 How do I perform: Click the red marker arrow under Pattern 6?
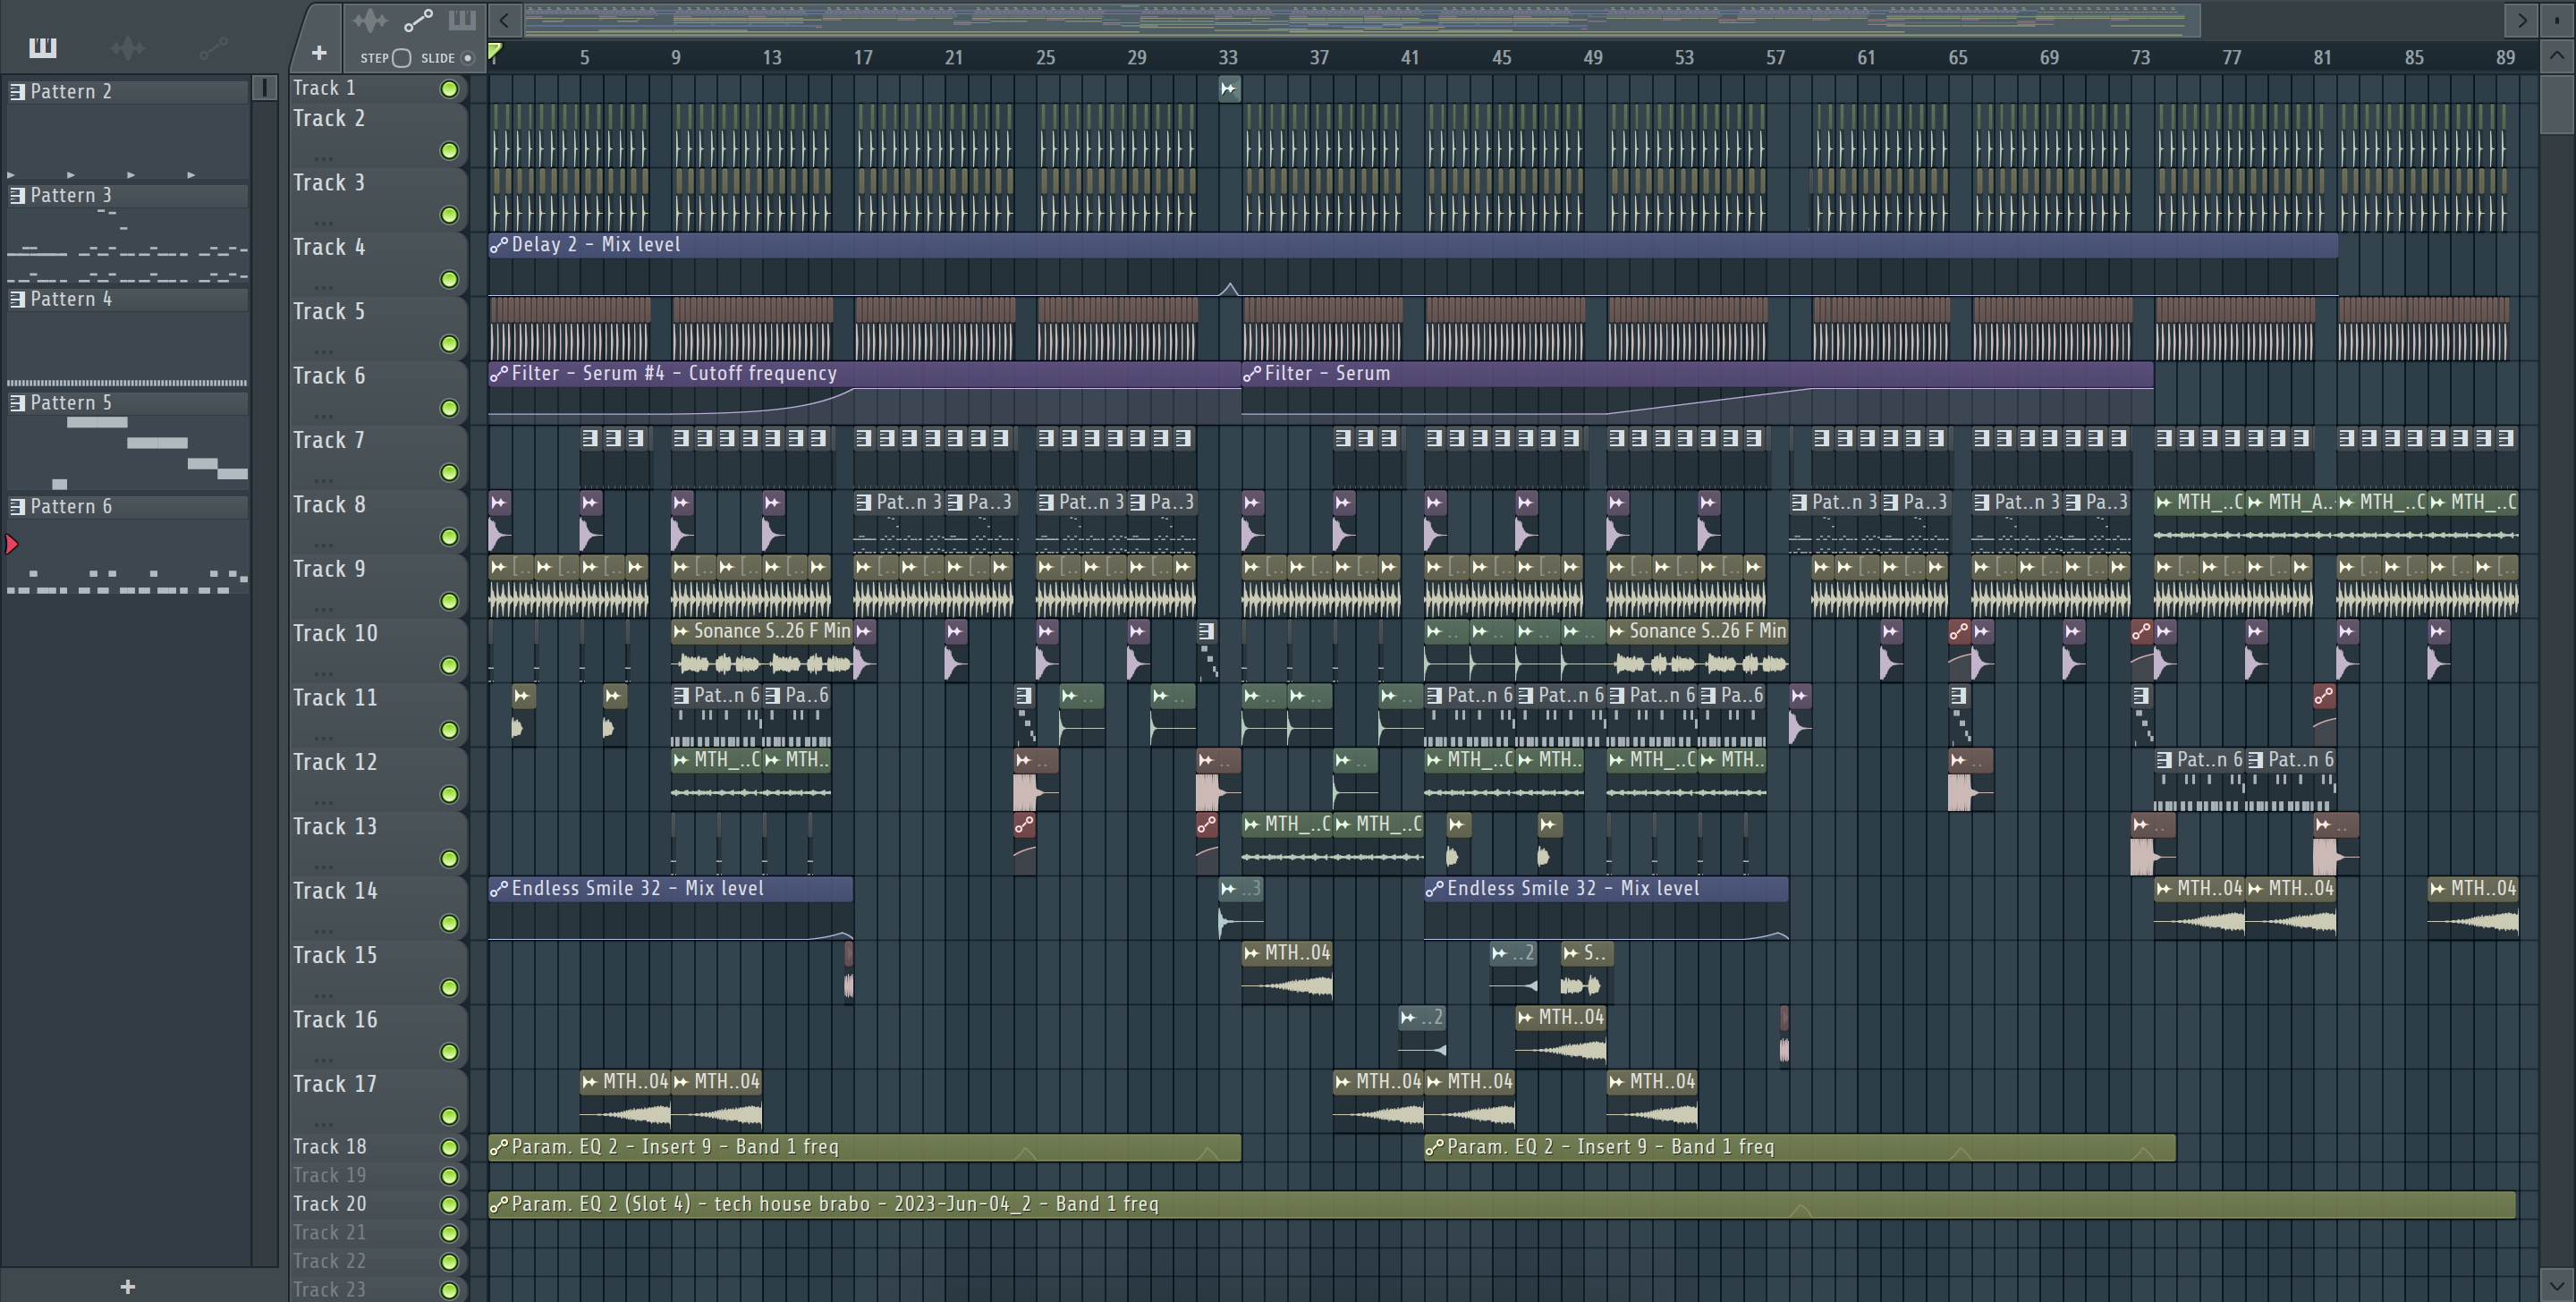point(12,545)
